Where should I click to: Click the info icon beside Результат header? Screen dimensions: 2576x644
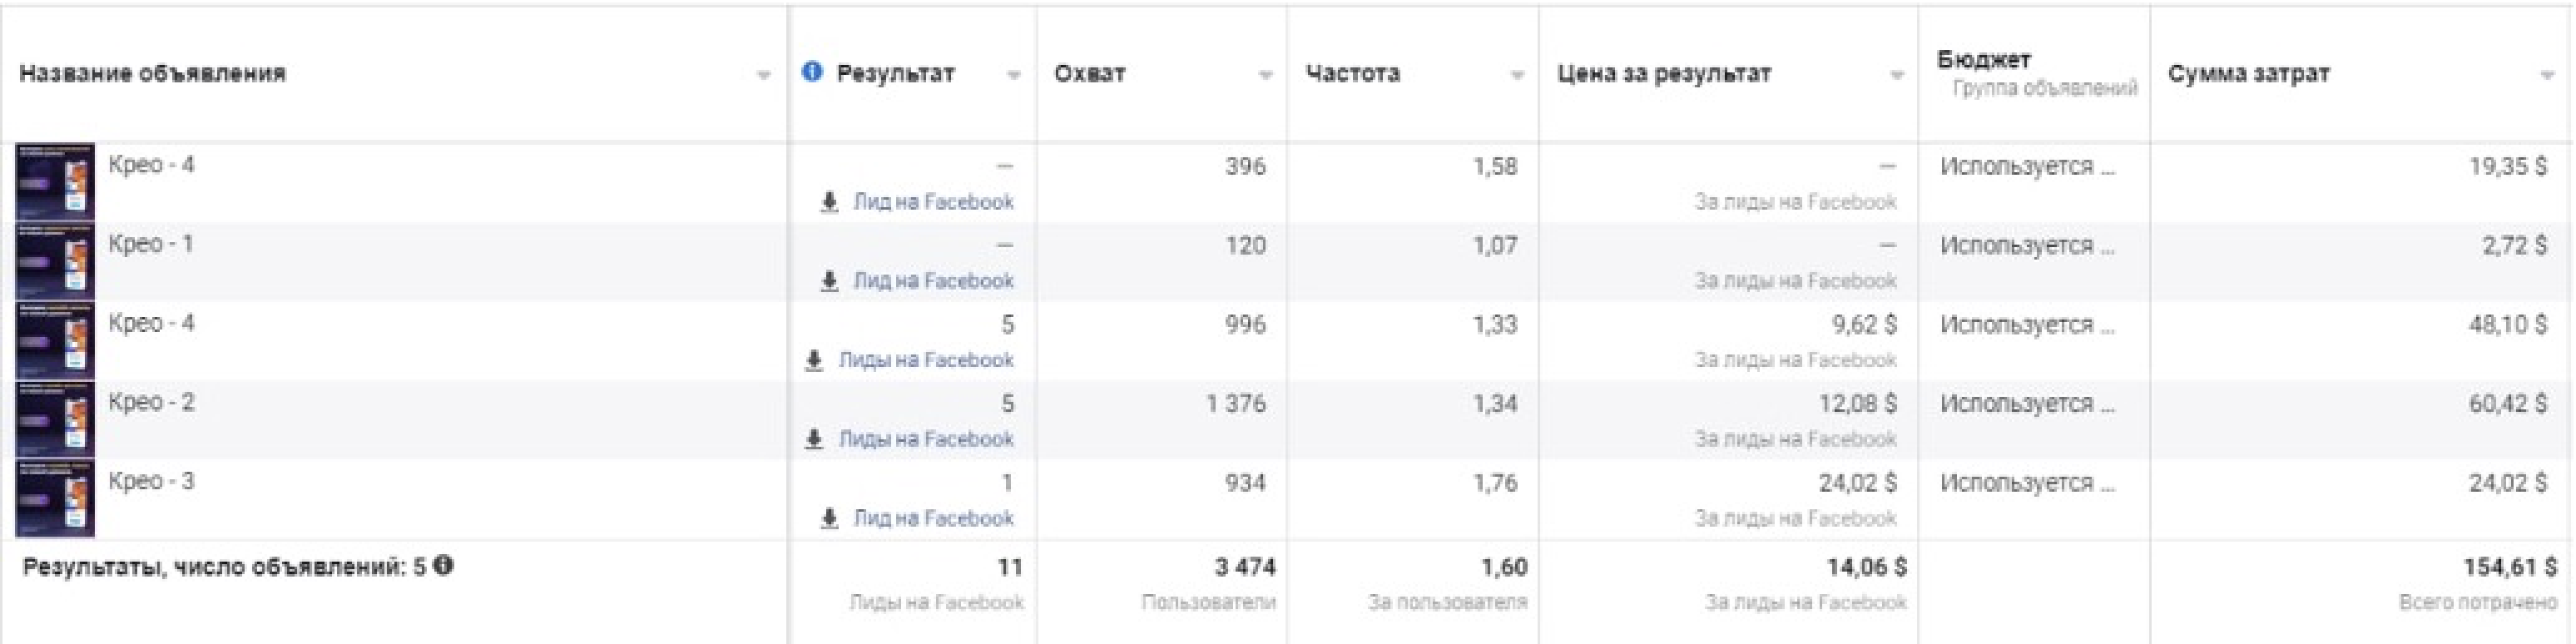[812, 72]
